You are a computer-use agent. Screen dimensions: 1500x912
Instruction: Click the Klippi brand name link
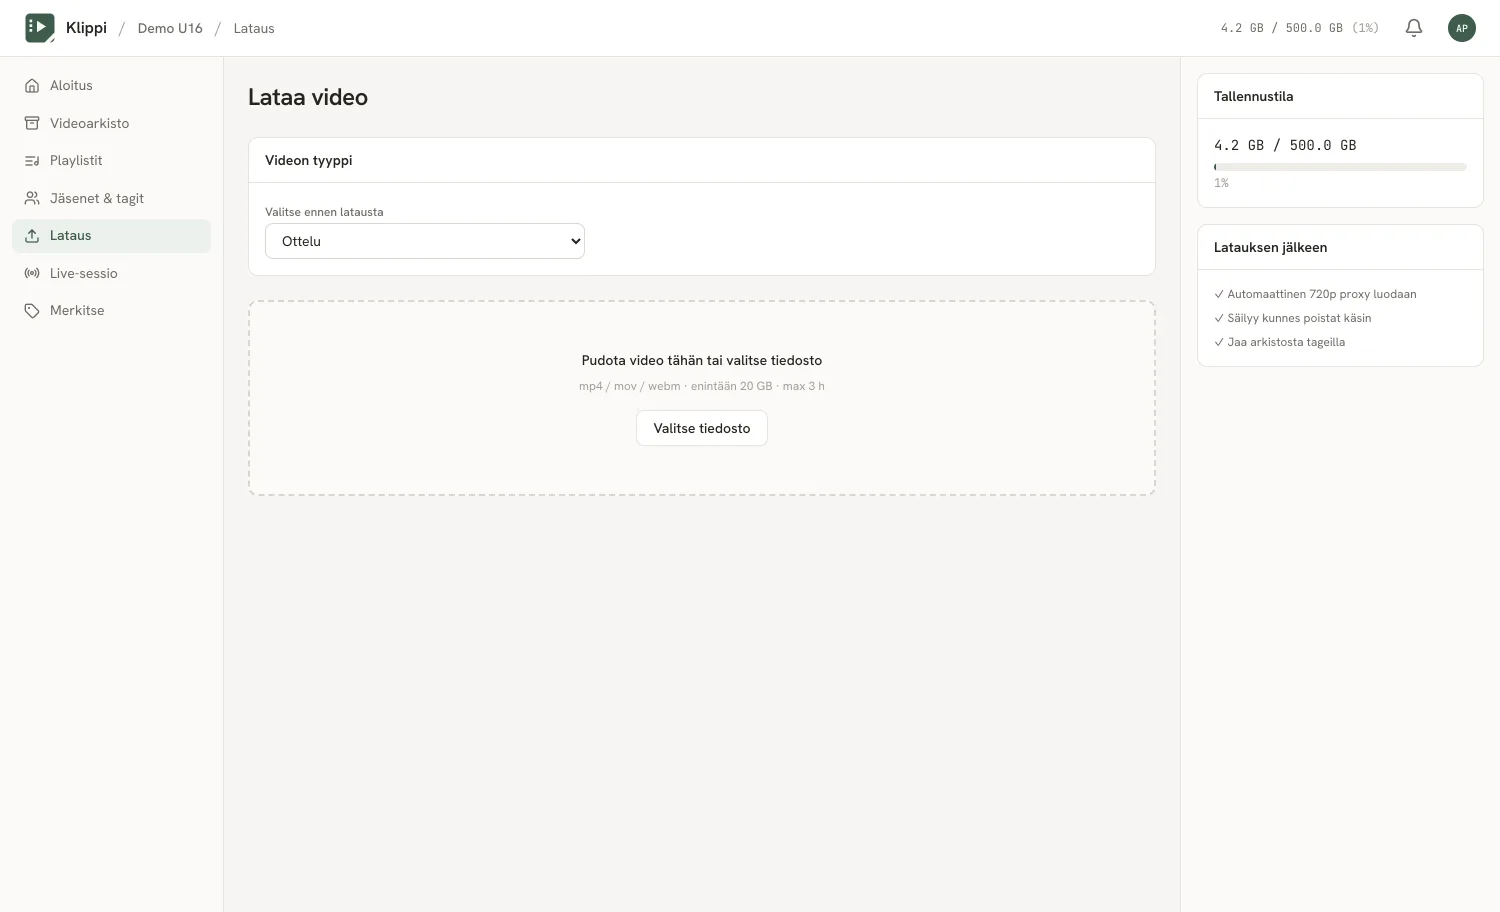(x=86, y=28)
